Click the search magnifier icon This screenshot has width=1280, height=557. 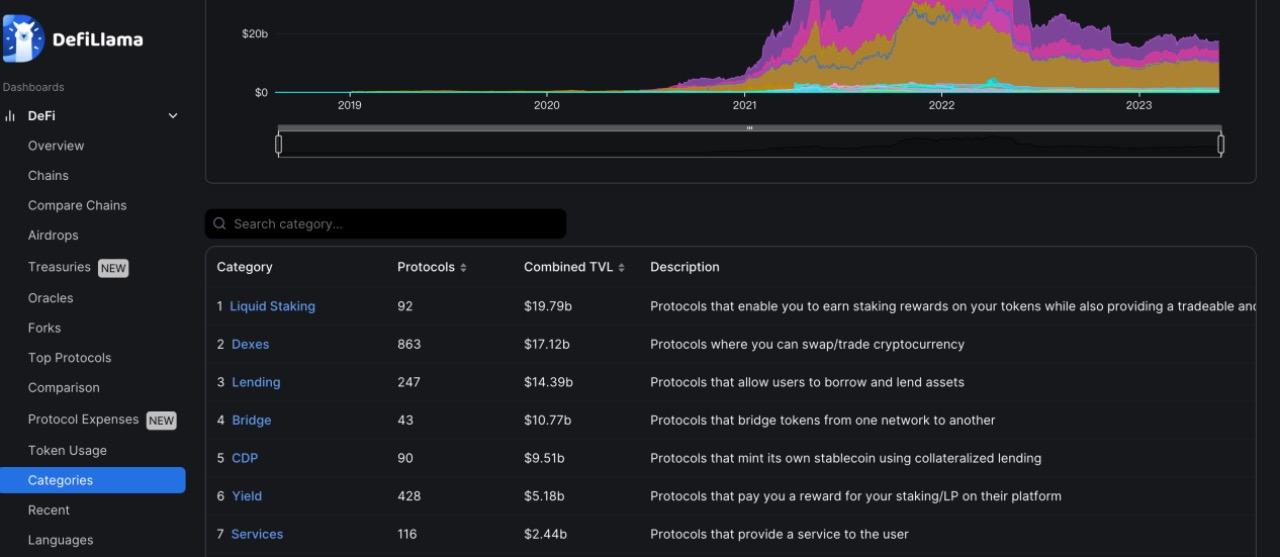coord(220,224)
